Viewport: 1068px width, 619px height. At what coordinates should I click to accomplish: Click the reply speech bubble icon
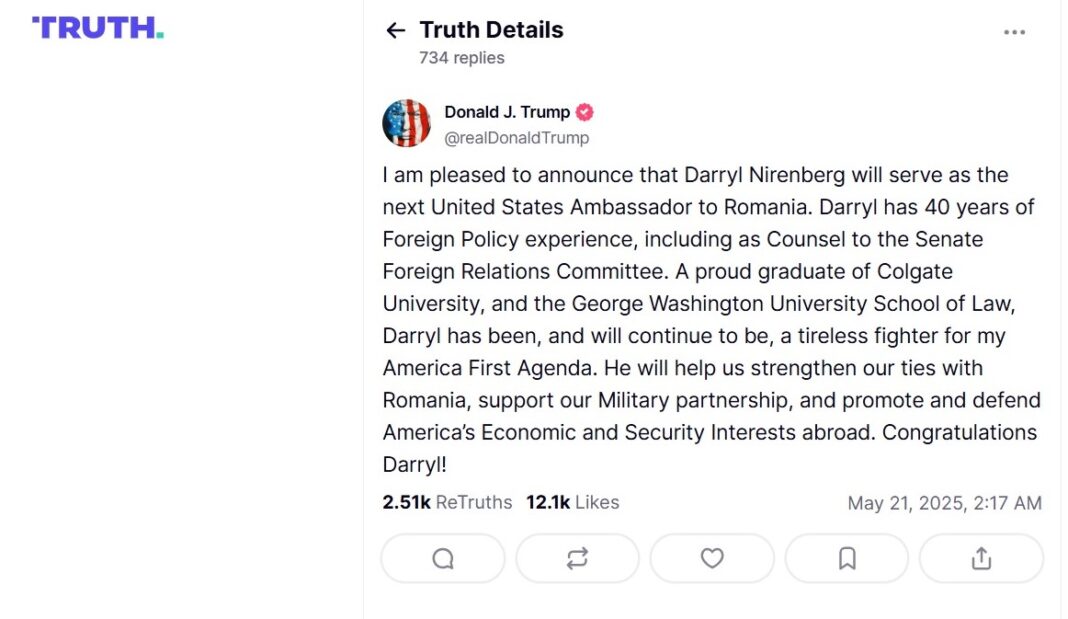443,559
